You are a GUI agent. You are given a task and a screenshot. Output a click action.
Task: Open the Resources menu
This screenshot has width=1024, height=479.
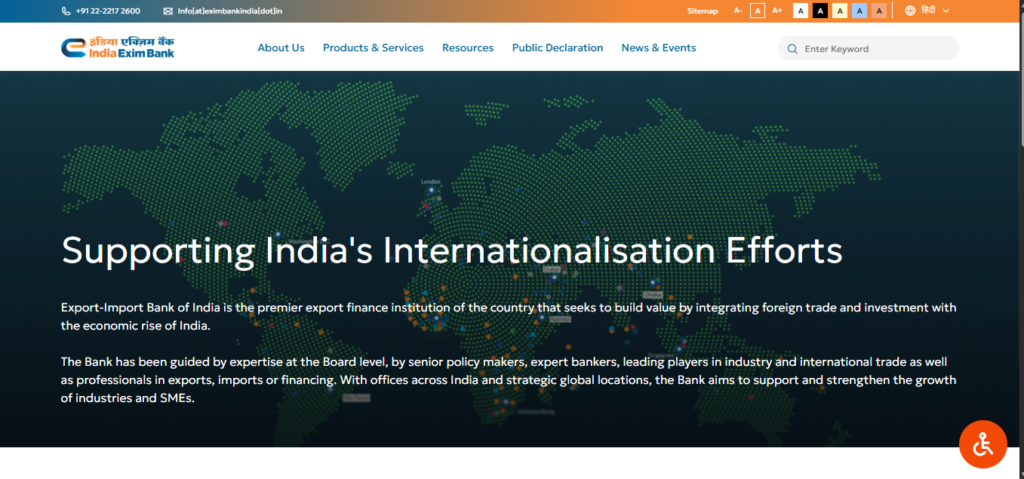[x=468, y=48]
